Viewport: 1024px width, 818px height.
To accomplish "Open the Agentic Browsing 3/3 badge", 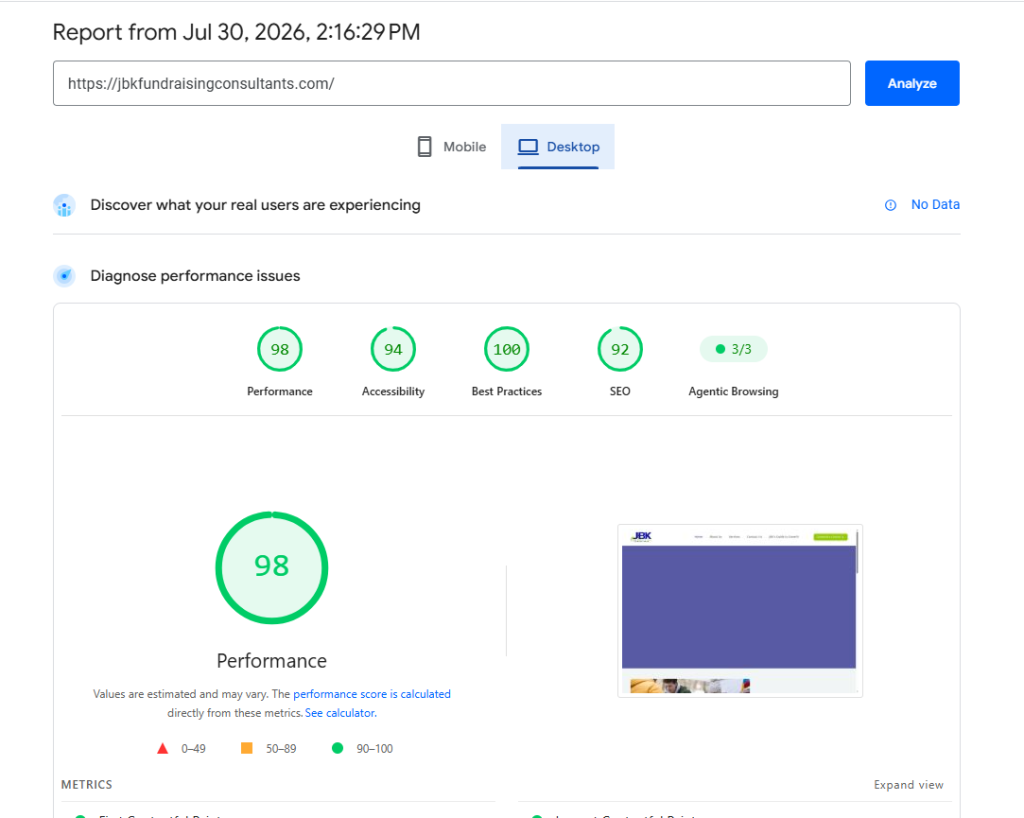I will 733,349.
